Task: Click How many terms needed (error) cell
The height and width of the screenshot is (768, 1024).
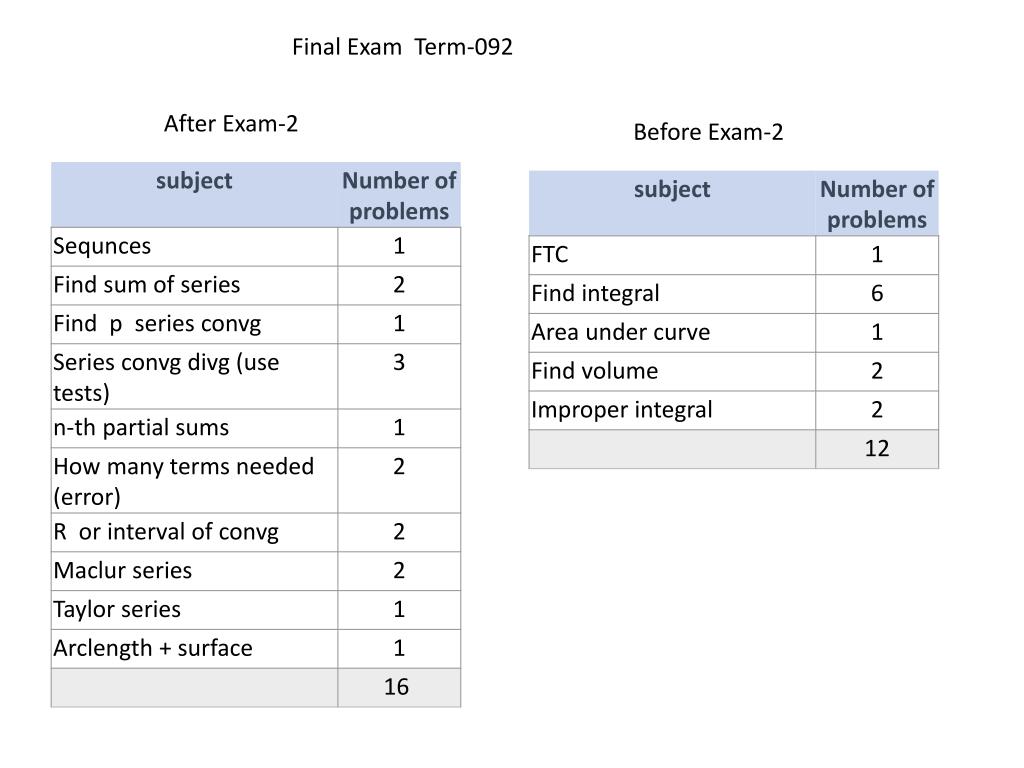Action: (195, 481)
